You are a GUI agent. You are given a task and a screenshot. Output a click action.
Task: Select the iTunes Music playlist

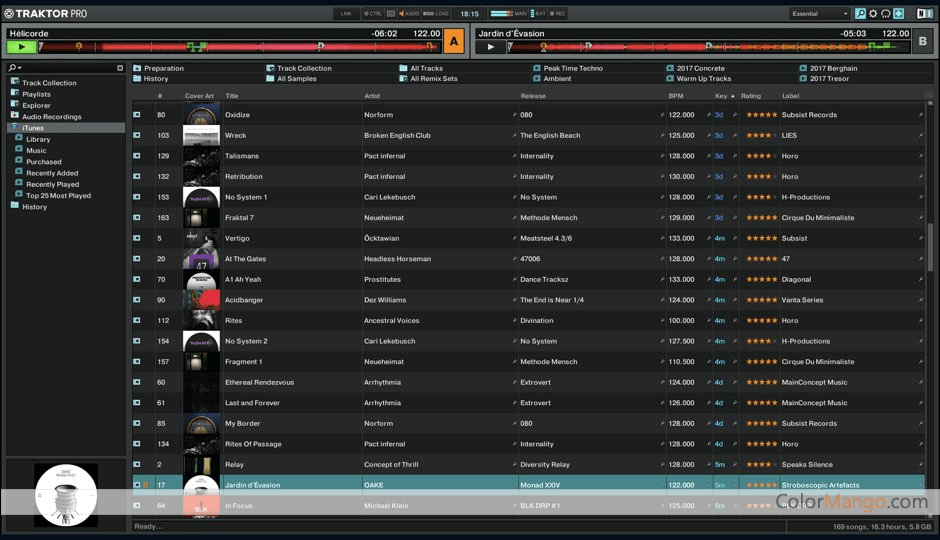(x=36, y=150)
